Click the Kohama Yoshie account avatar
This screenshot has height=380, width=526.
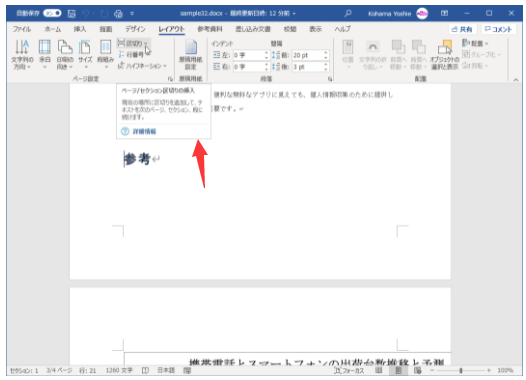click(422, 13)
